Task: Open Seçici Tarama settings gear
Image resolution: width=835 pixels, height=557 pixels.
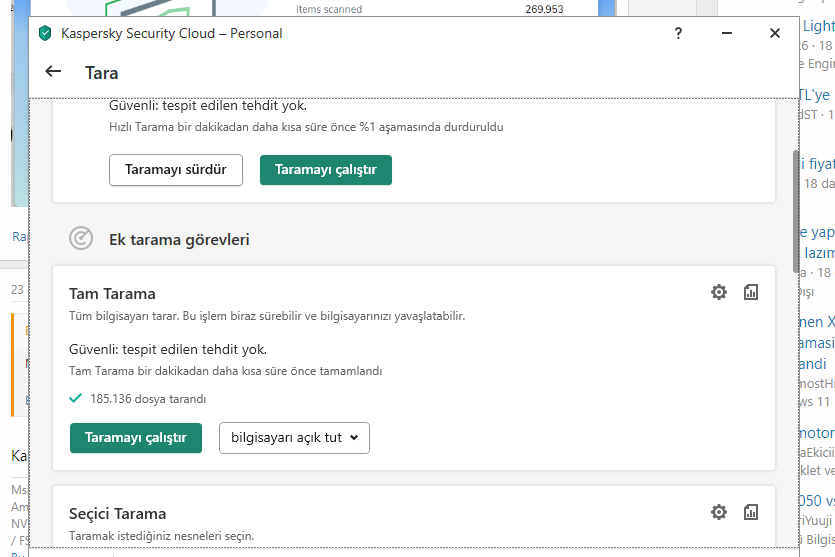Action: 719,512
